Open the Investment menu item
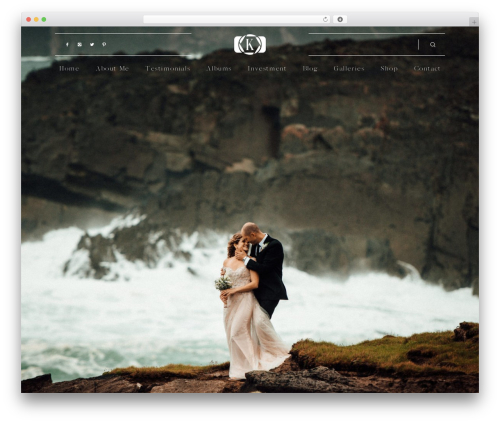The height and width of the screenshot is (423, 500). 267,68
